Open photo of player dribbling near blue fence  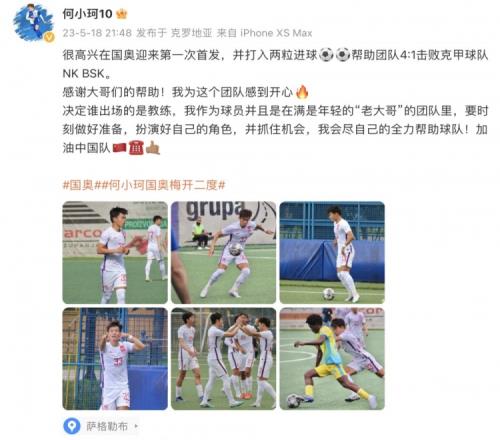click(x=332, y=252)
